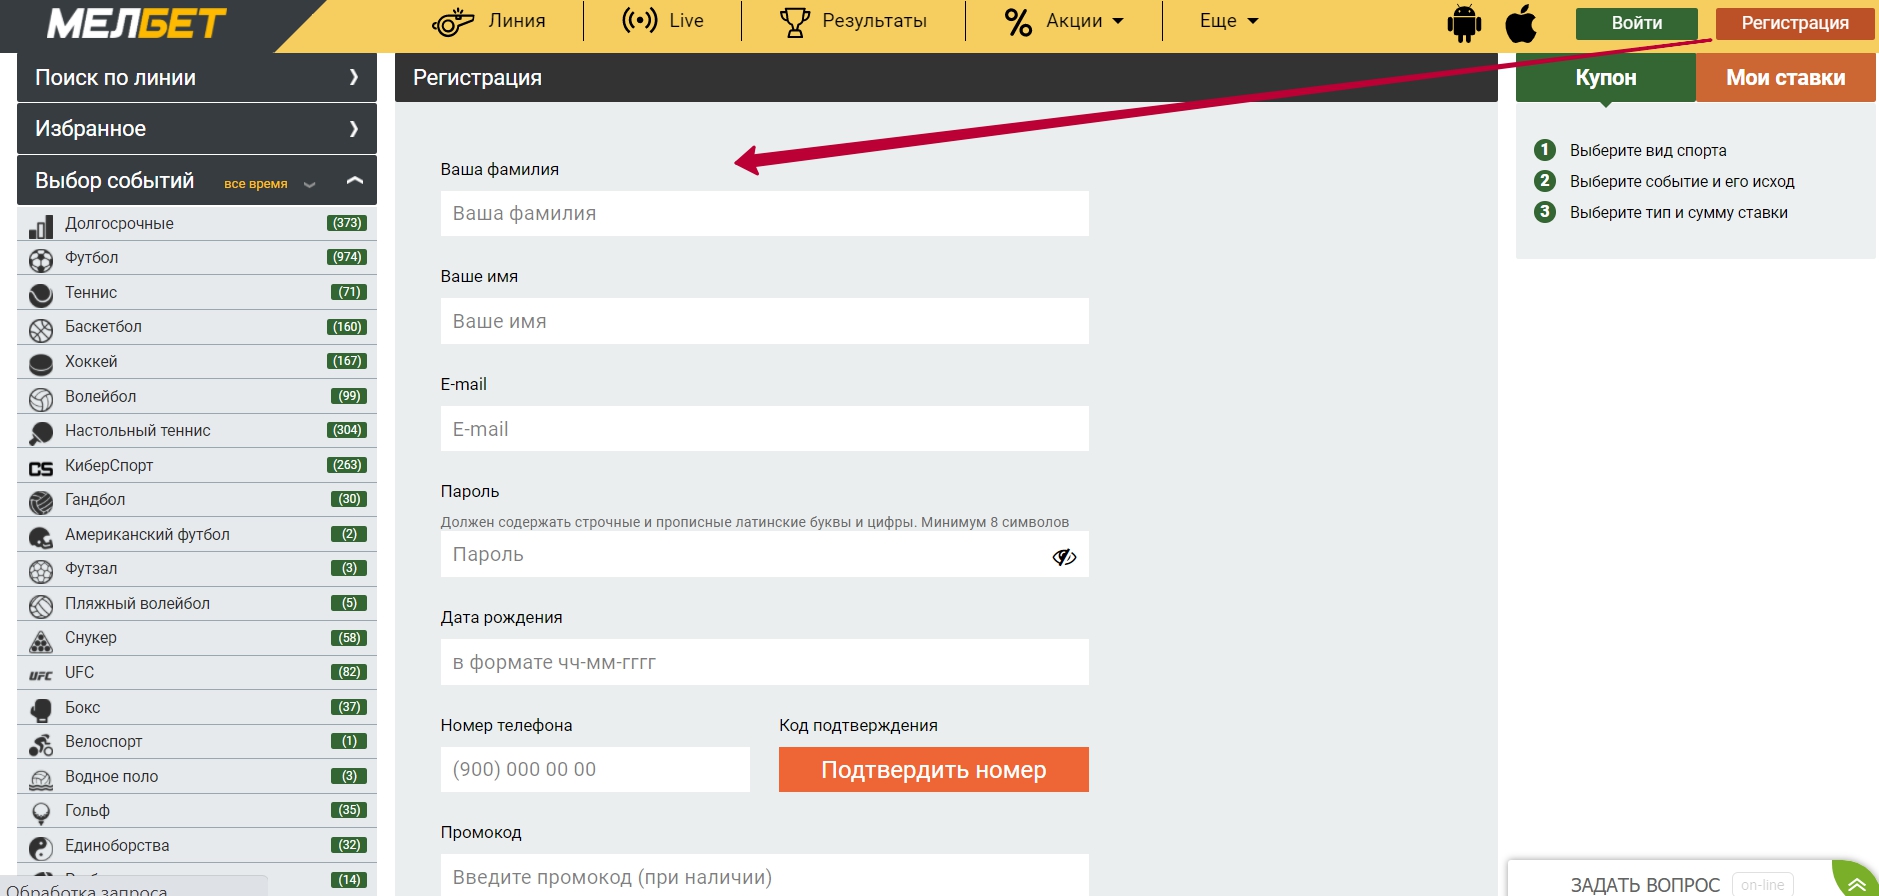The height and width of the screenshot is (896, 1879).
Task: Select the Гольф icon
Action: coord(41,813)
